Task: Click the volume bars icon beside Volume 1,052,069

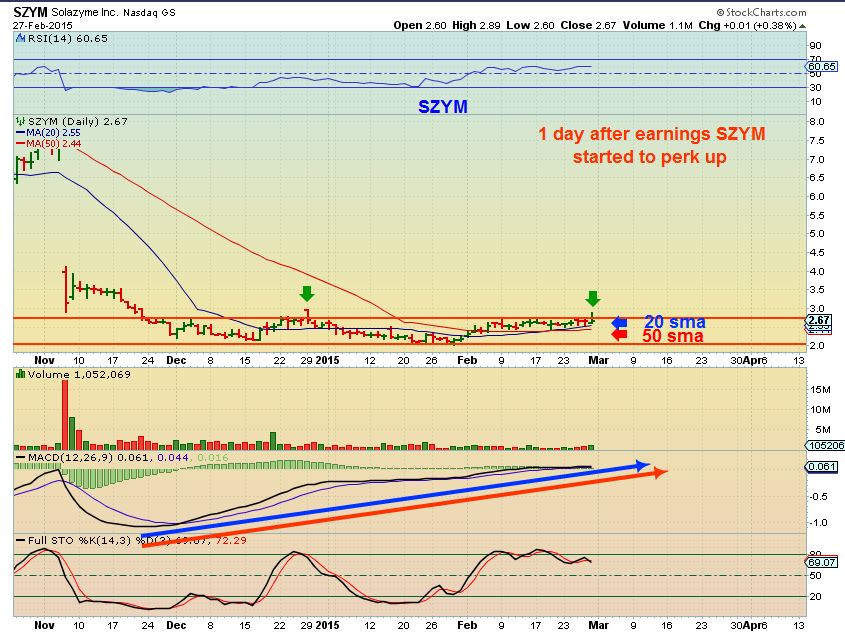Action: [x=20, y=374]
